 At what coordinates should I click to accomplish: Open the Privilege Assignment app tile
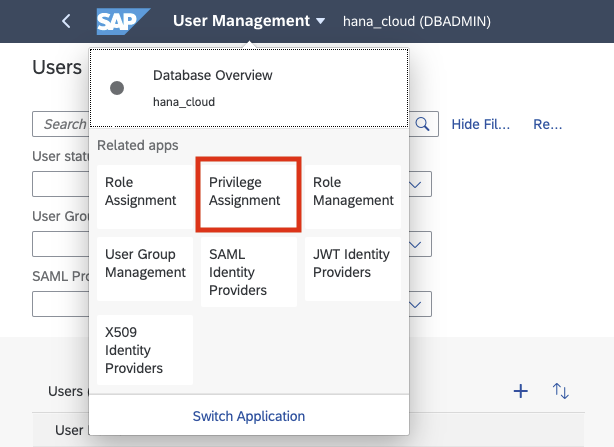[249, 195]
